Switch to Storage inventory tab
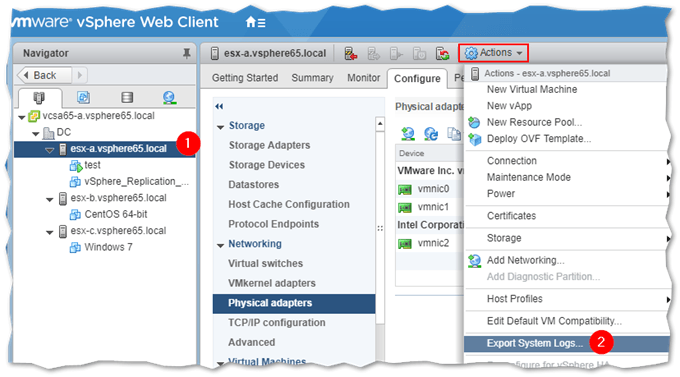Image resolution: width=680 pixels, height=377 pixels. (127, 97)
